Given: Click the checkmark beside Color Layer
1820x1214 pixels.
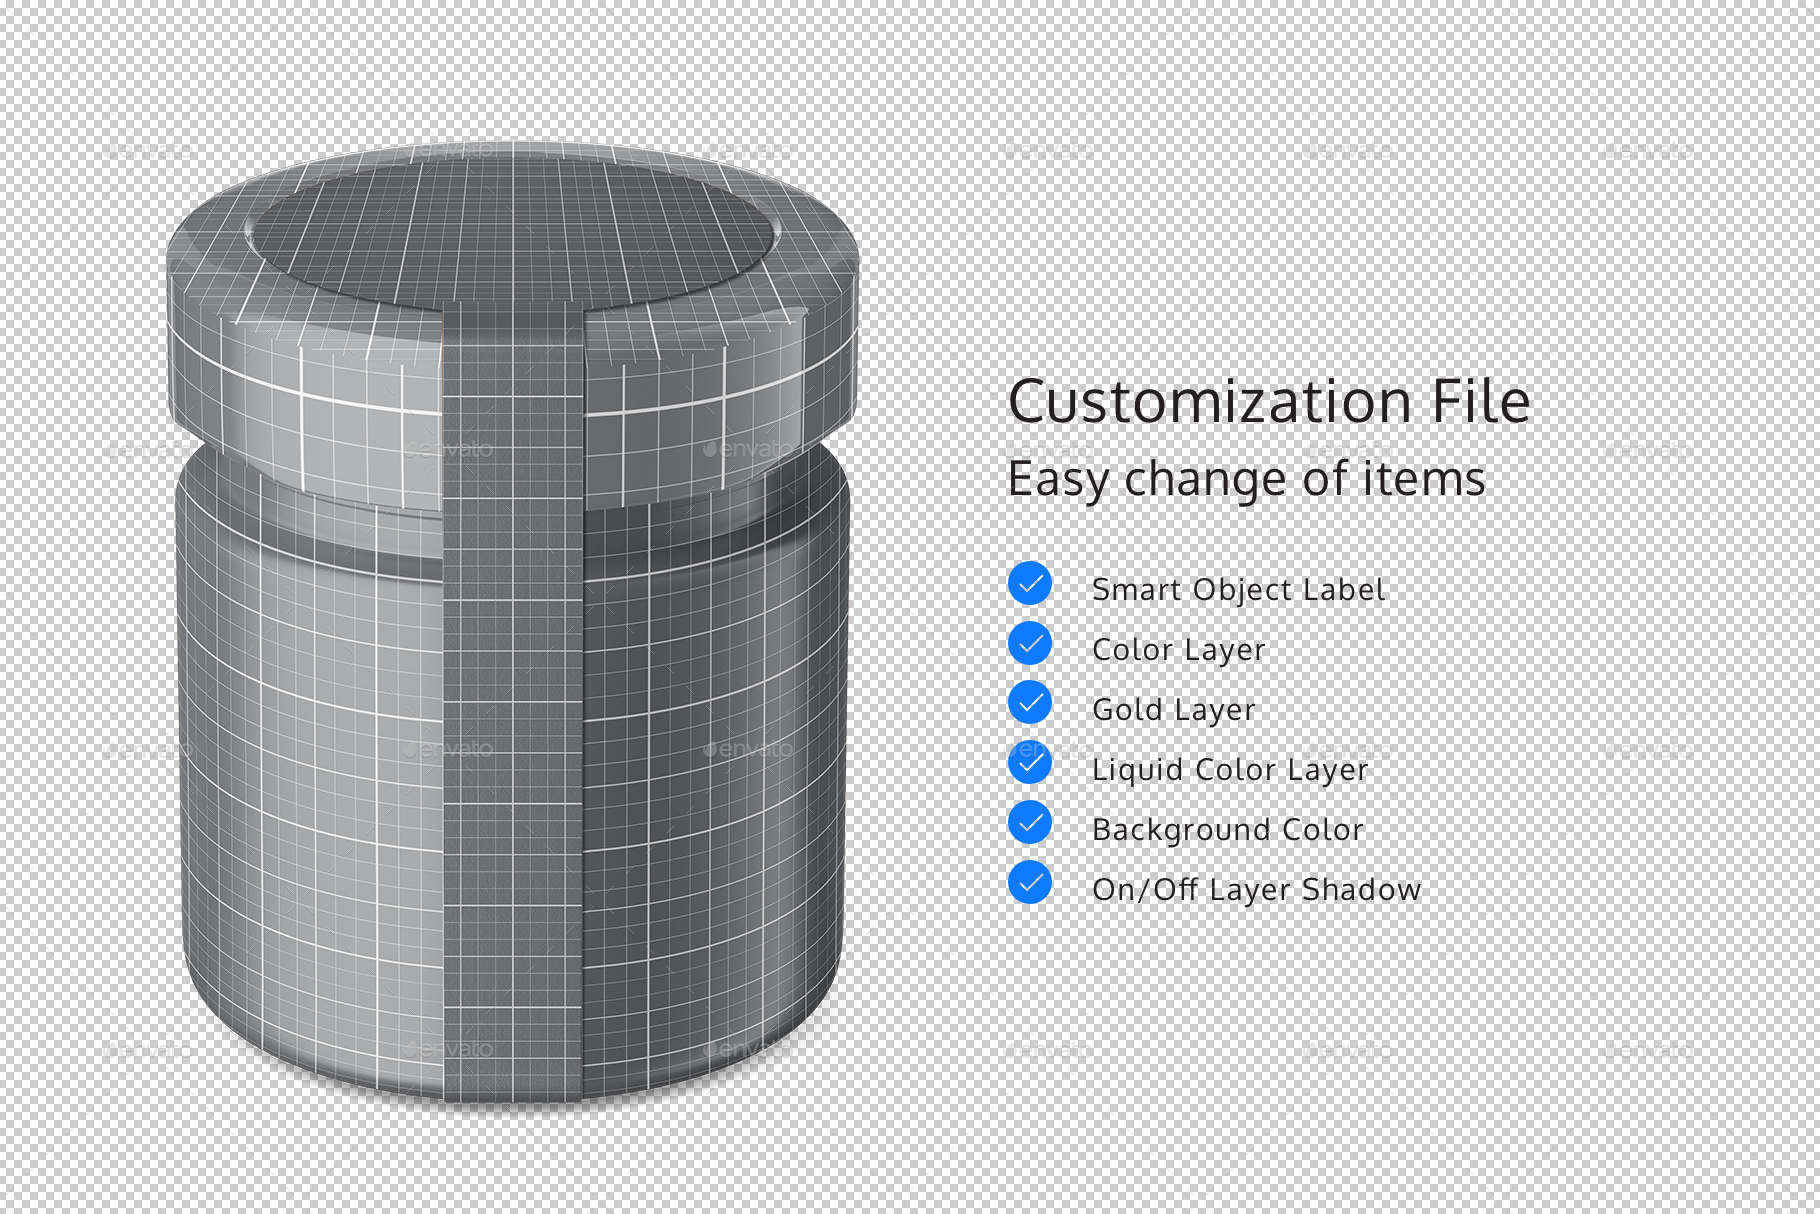Looking at the screenshot, I should [1030, 643].
